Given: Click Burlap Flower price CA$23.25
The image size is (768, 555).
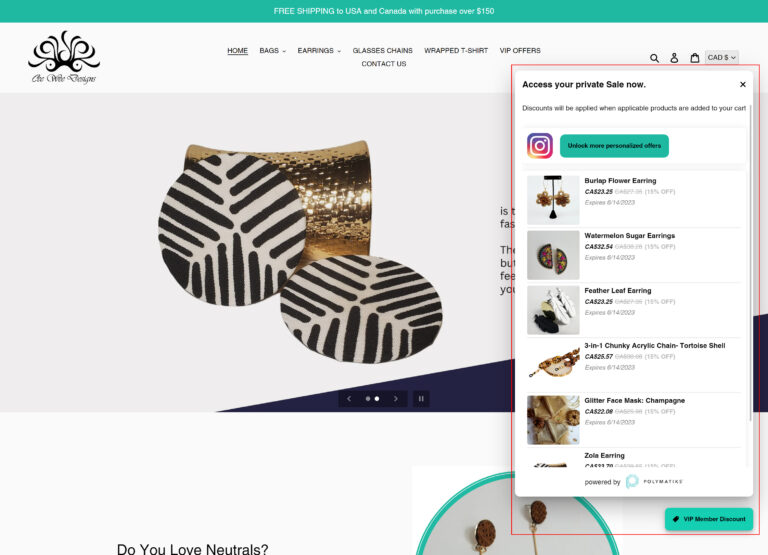Looking at the screenshot, I should pos(599,192).
